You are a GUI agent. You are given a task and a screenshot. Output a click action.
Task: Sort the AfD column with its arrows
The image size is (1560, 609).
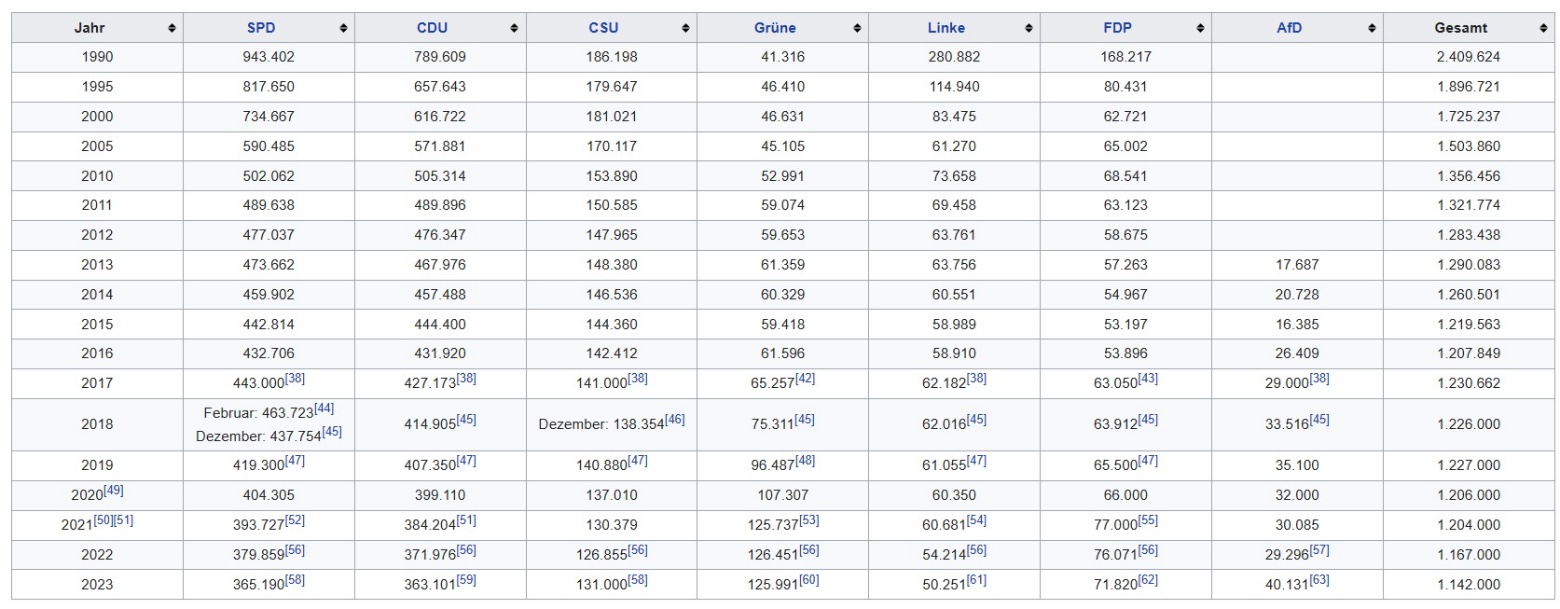click(1372, 28)
